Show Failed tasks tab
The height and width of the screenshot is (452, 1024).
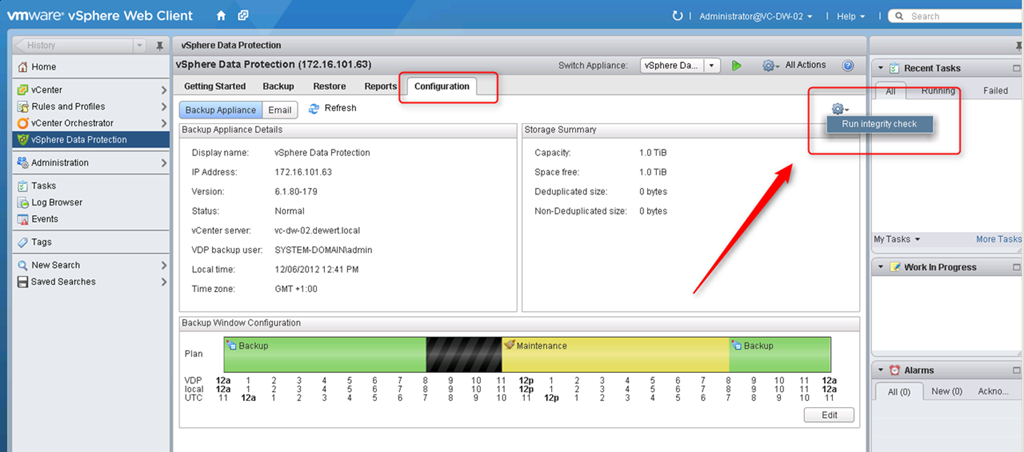click(x=995, y=91)
